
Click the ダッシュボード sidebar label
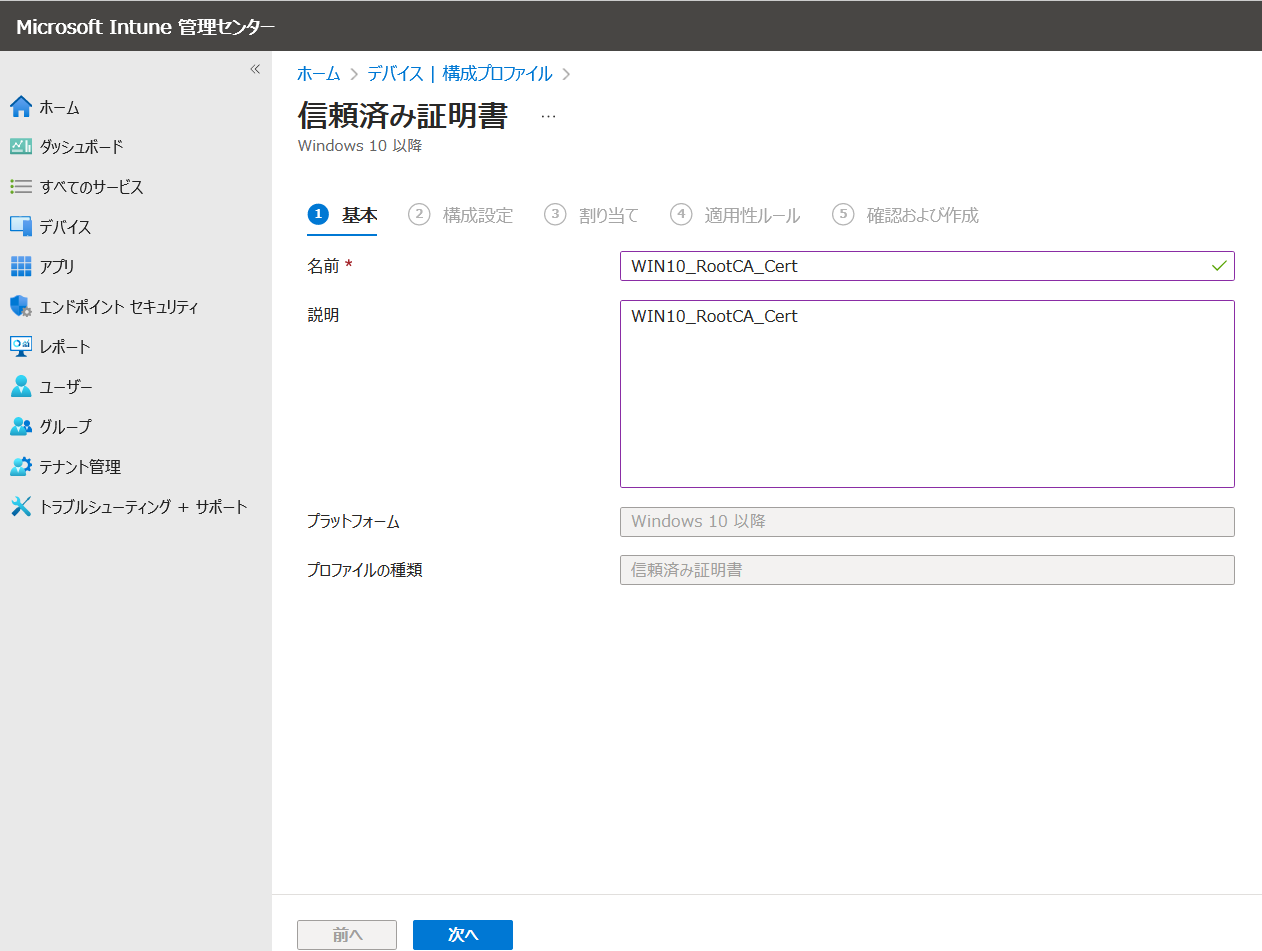(81, 147)
